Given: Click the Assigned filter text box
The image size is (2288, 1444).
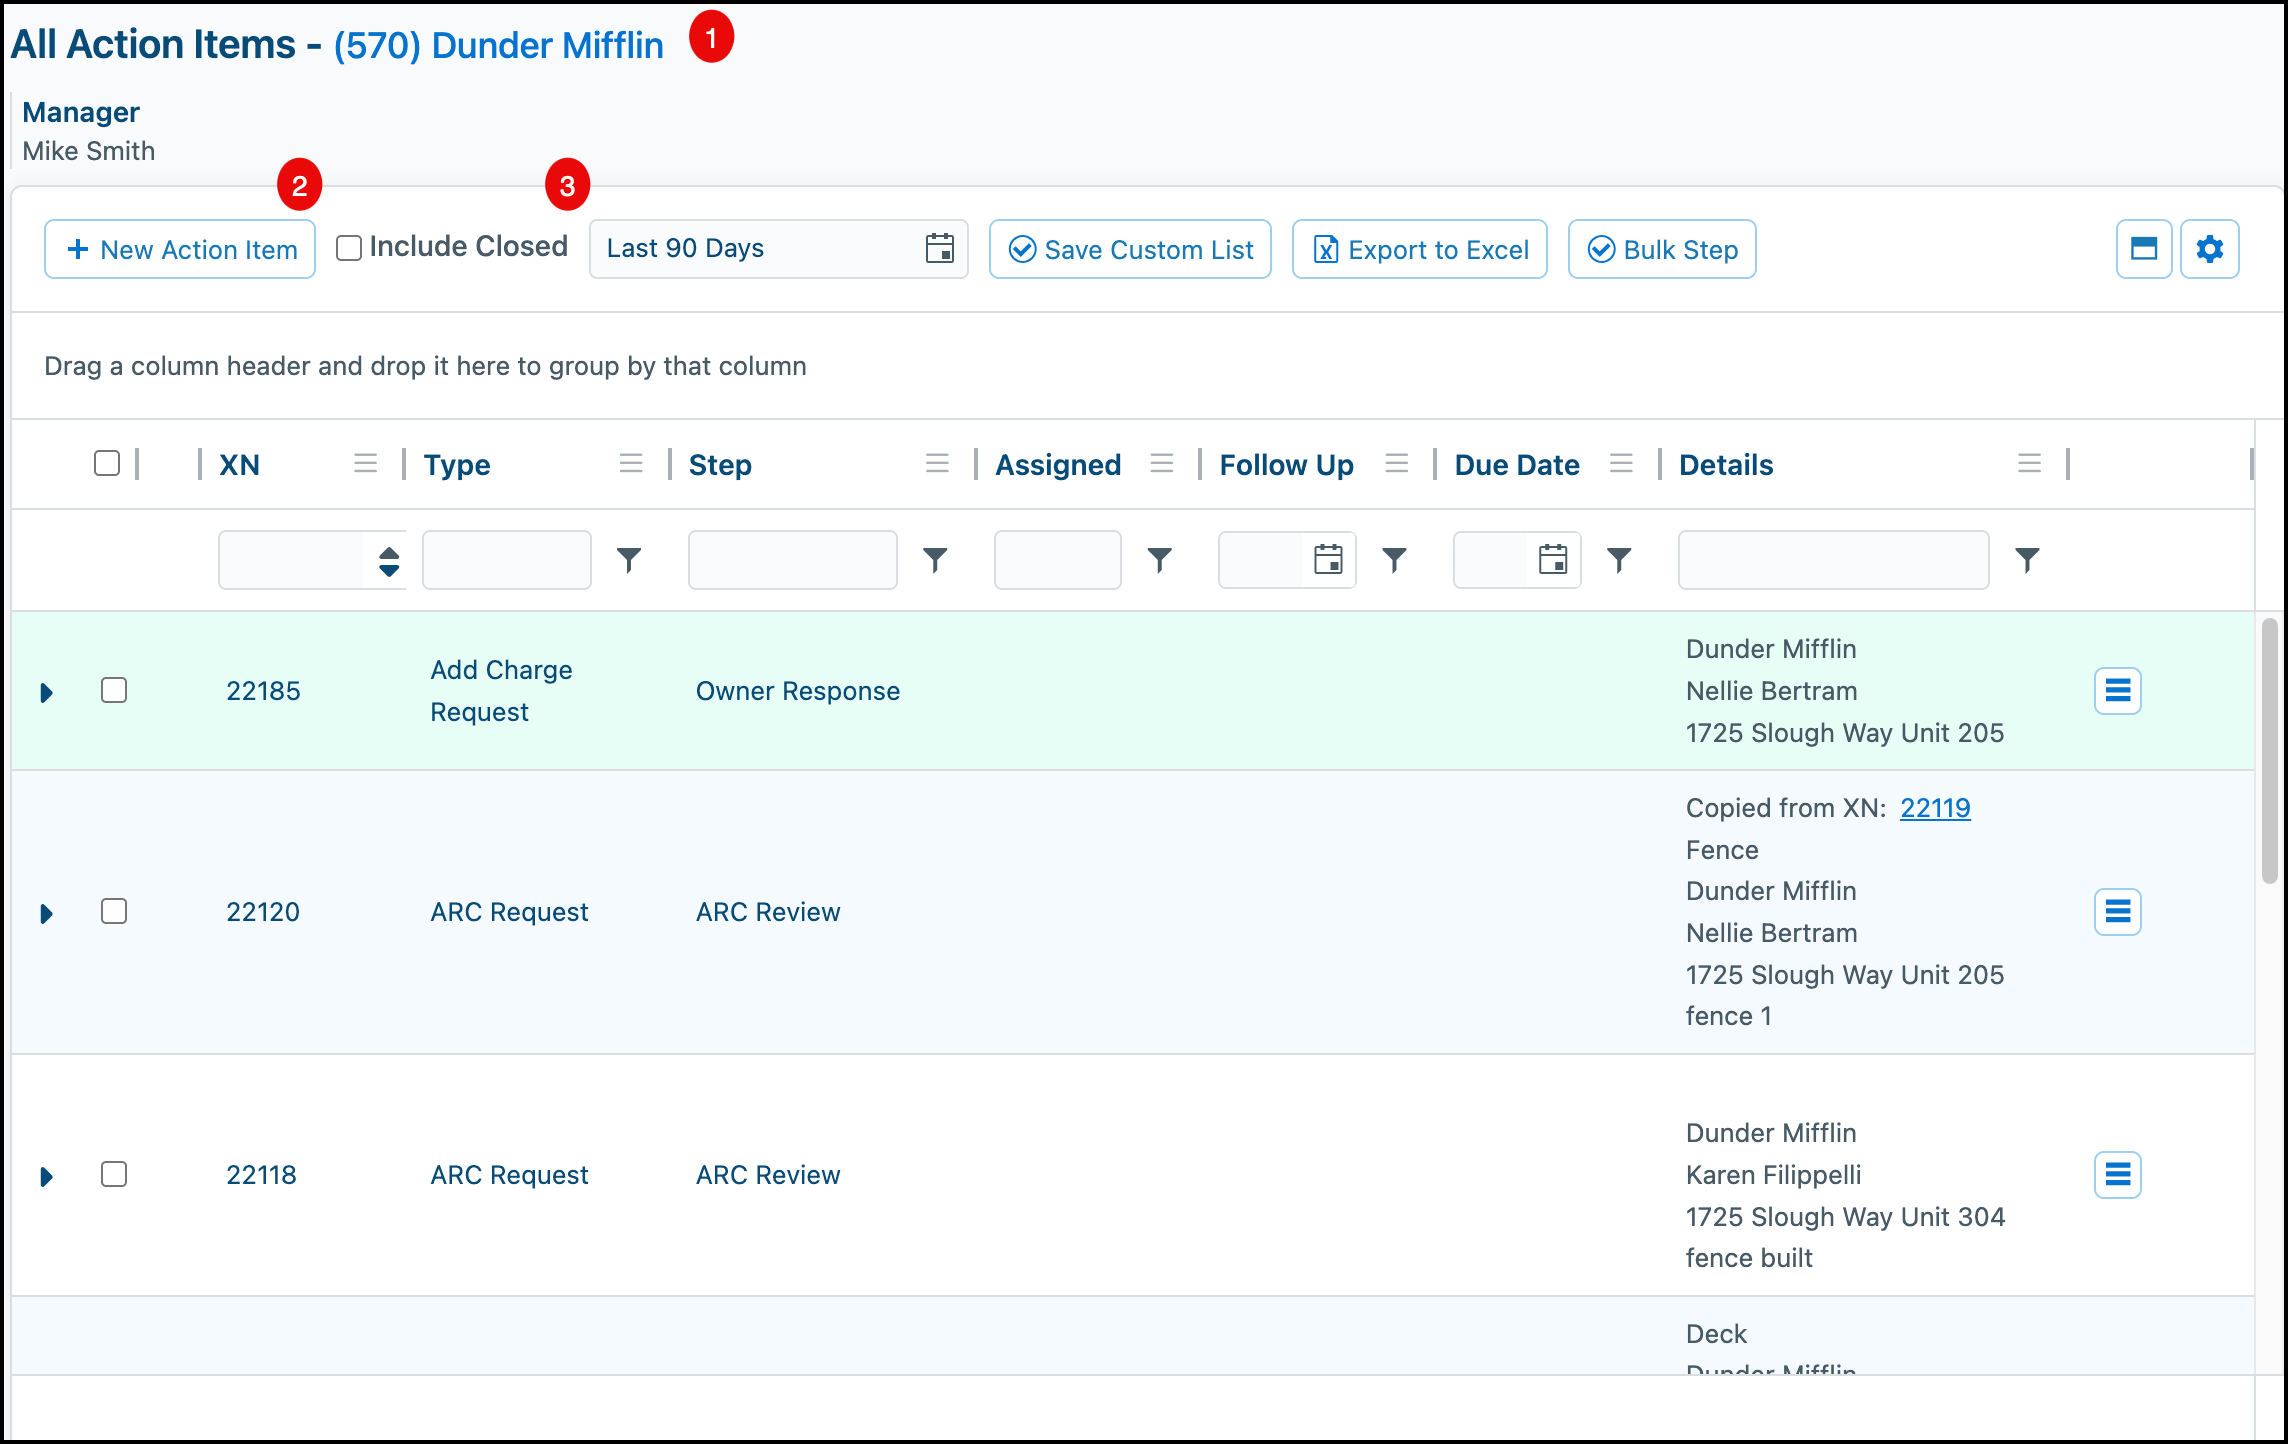Looking at the screenshot, I should 1058,560.
